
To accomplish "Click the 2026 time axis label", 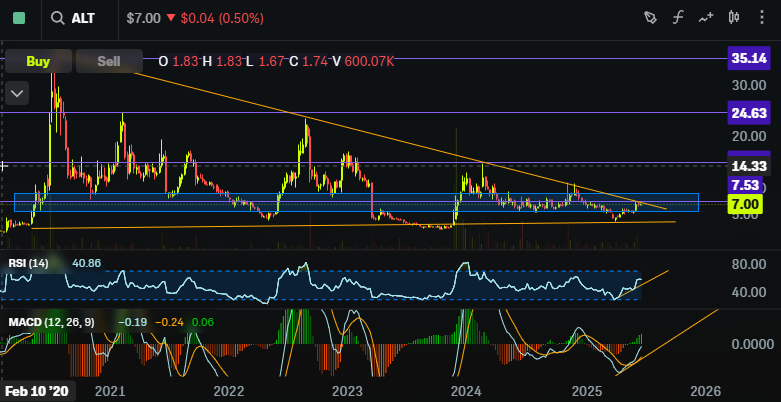I will pos(705,391).
